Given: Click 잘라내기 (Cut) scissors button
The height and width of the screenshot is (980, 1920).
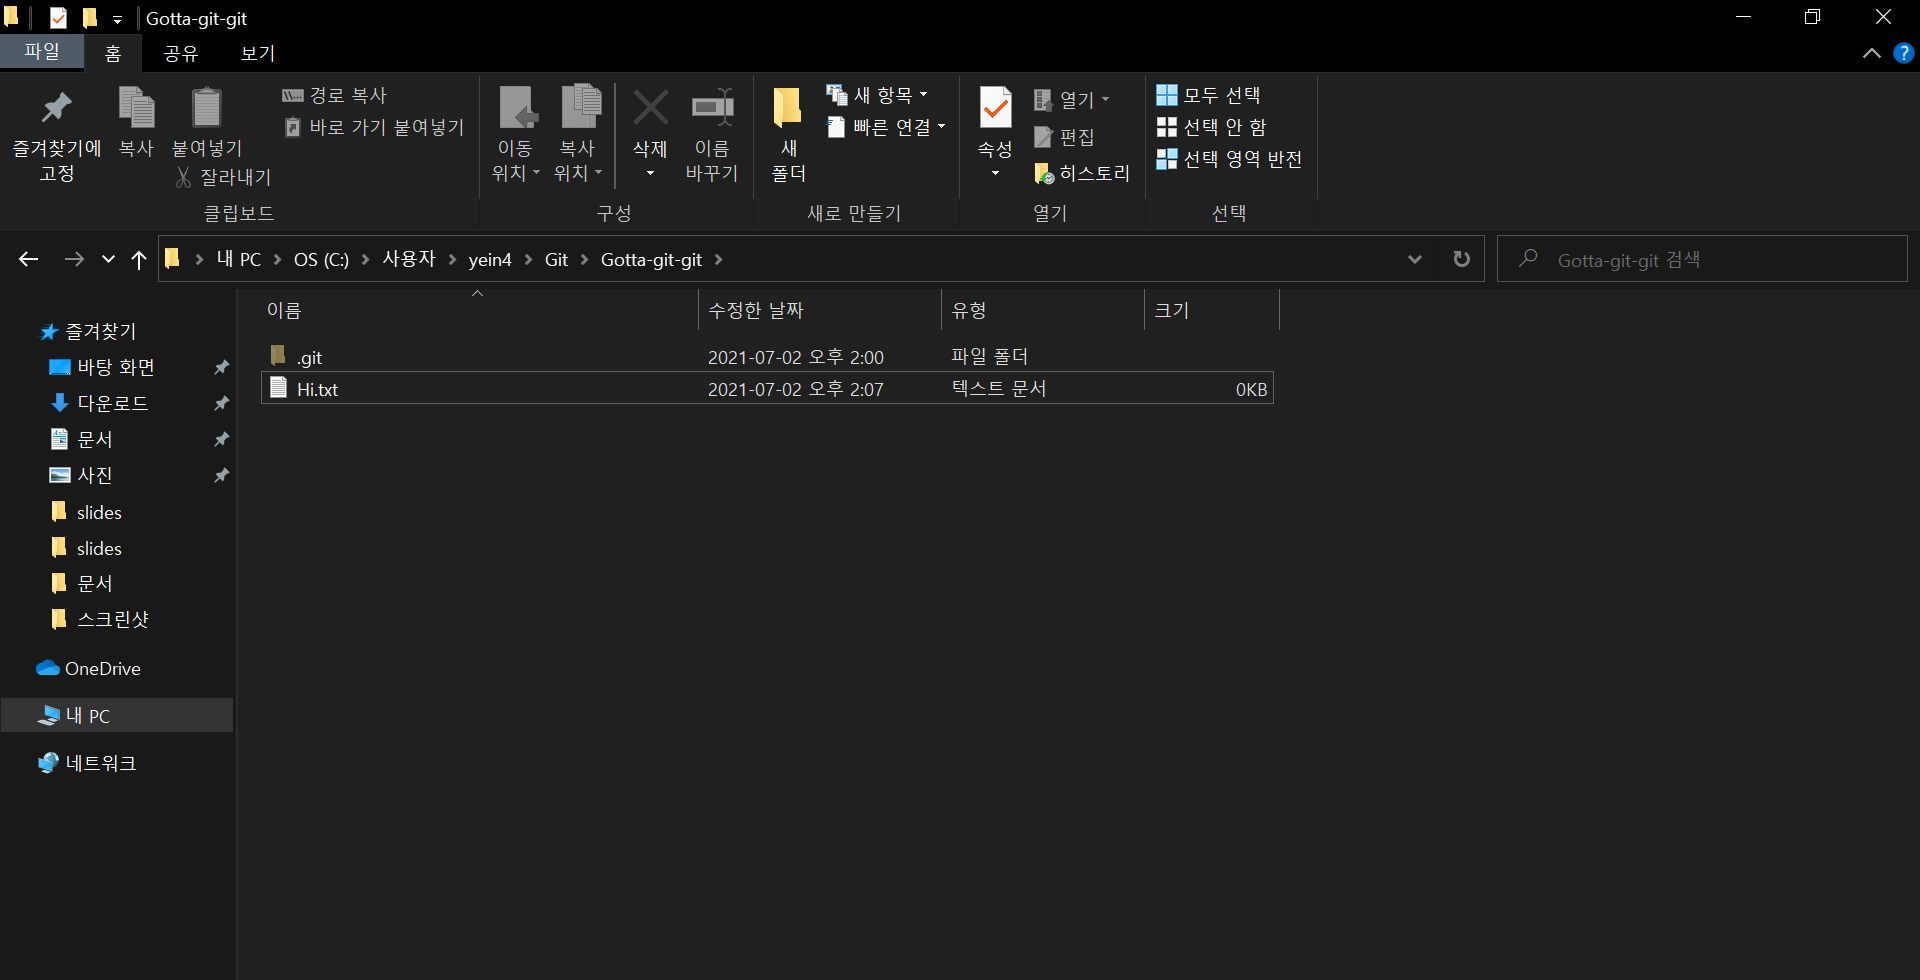Looking at the screenshot, I should click(224, 177).
